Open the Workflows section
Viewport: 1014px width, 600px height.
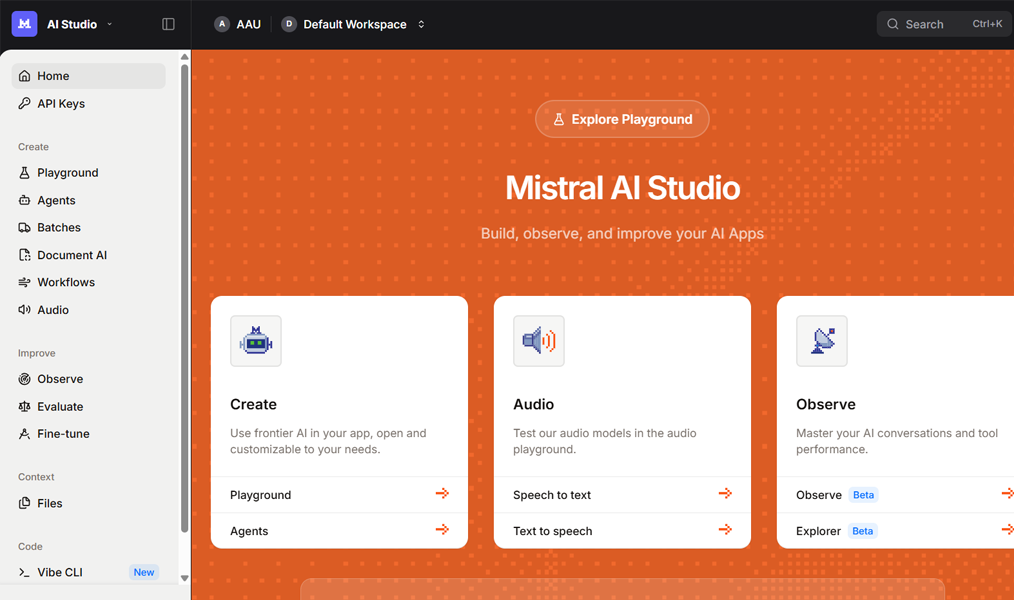pyautogui.click(x=66, y=282)
